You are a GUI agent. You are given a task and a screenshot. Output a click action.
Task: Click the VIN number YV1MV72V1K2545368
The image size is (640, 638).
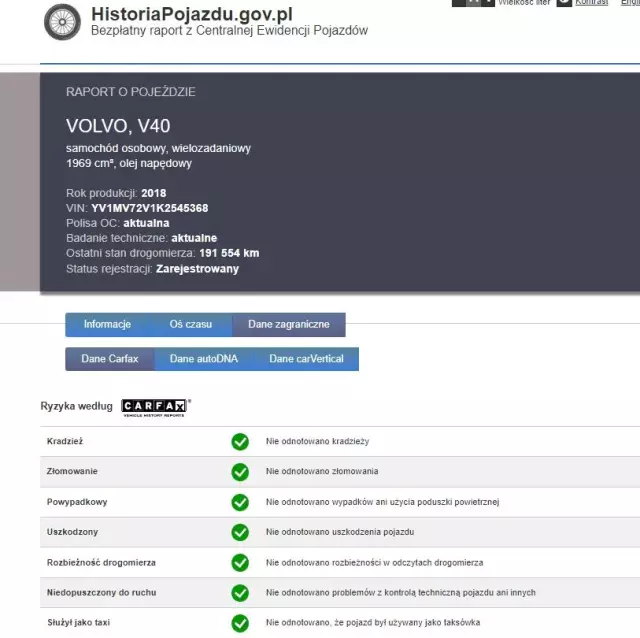click(149, 208)
